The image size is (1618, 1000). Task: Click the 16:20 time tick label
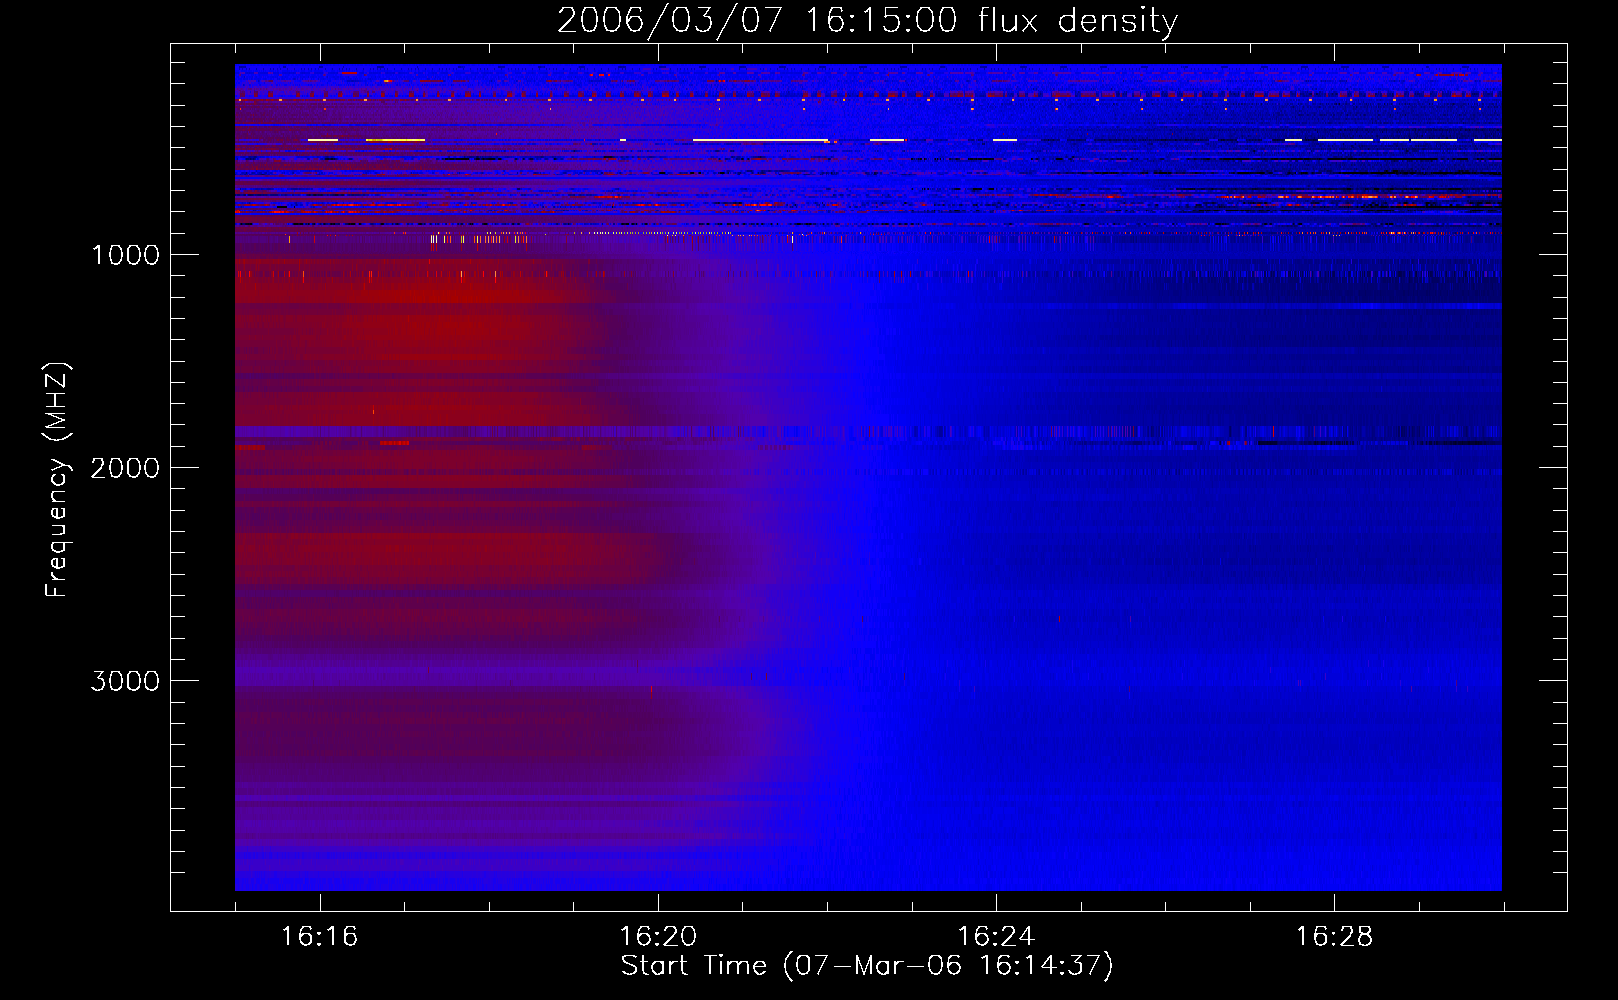click(657, 936)
